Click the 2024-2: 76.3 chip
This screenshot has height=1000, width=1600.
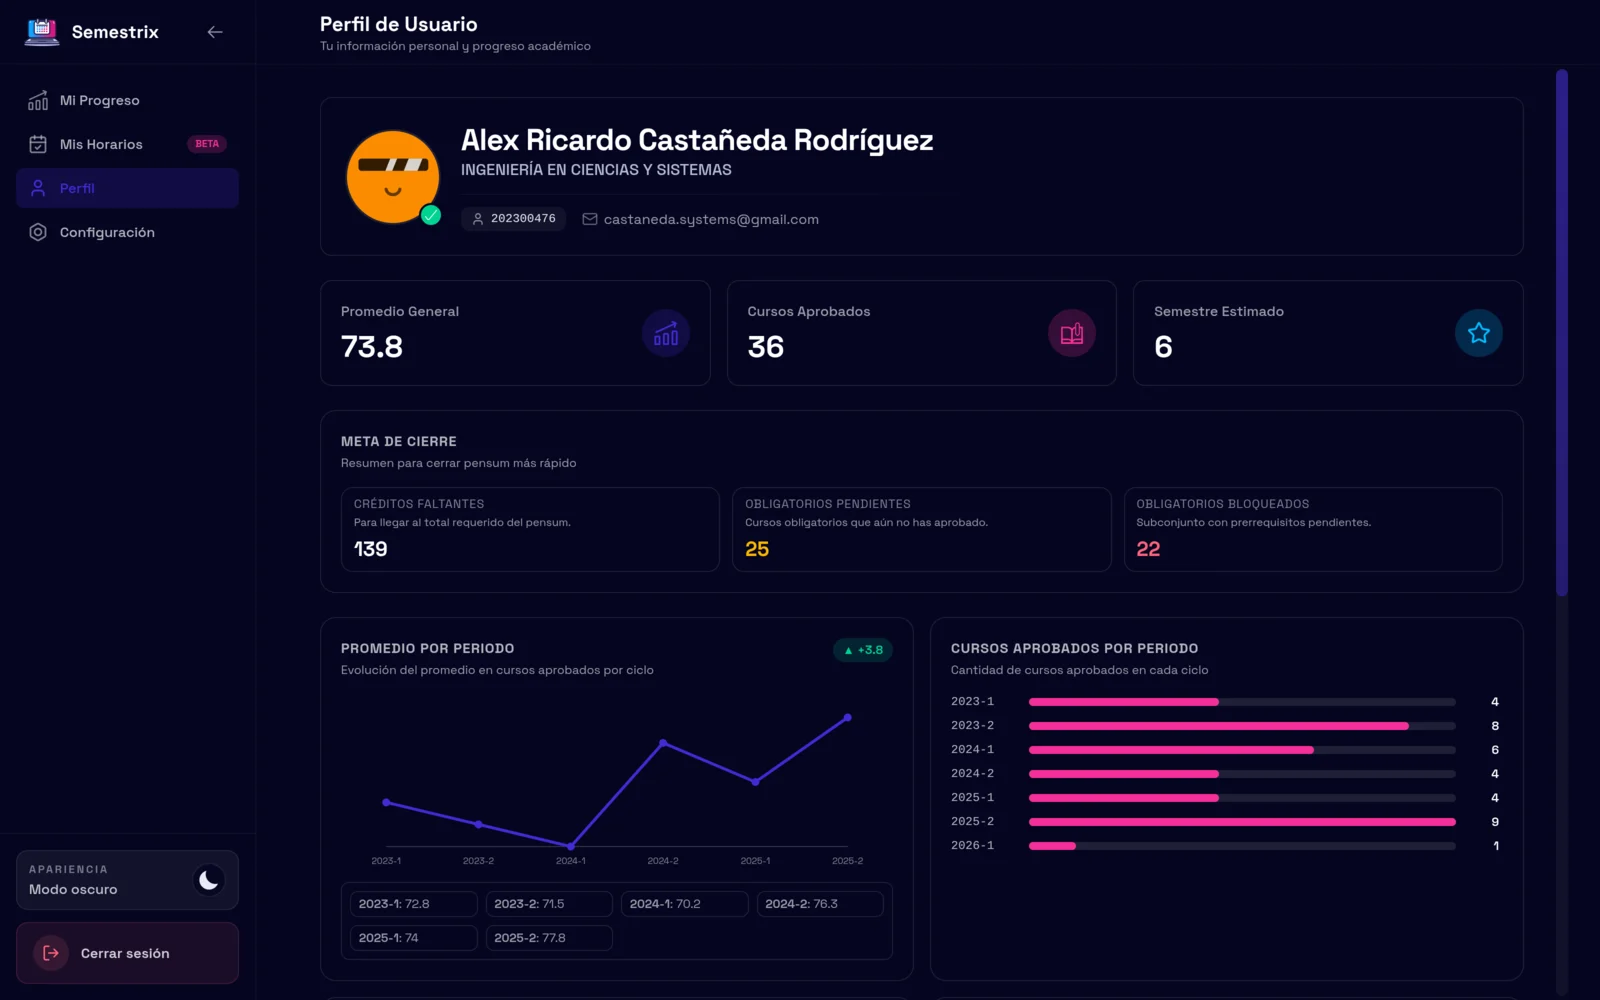pyautogui.click(x=820, y=904)
